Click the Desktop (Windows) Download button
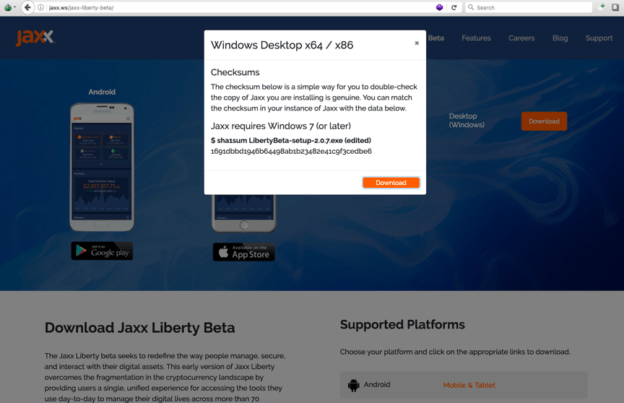Screen dimensions: 624x403 pos(544,121)
